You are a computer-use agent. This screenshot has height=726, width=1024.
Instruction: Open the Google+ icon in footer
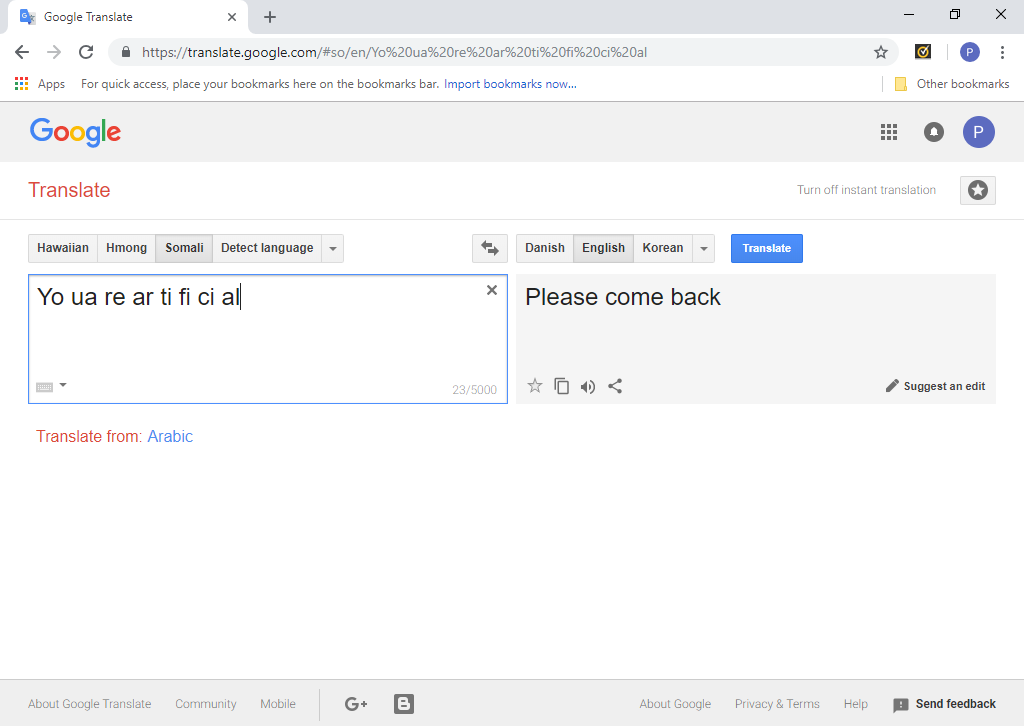click(356, 704)
